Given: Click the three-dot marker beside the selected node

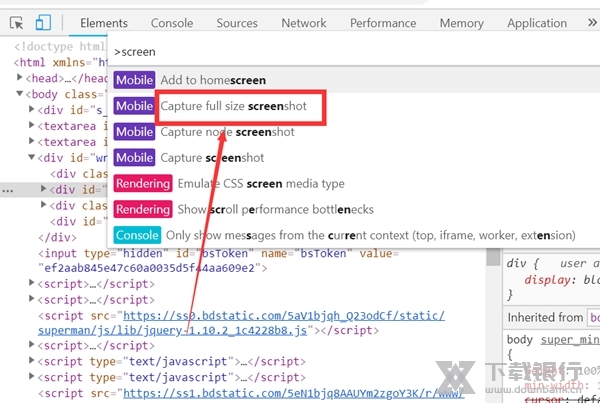Looking at the screenshot, I should point(7,189).
